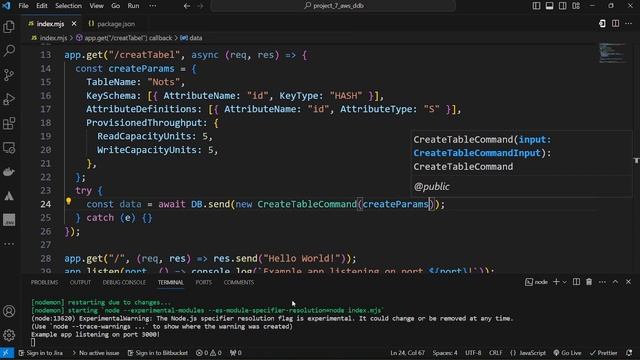Change end of line sequence CRLF
This screenshot has width=640, height=360.
[496, 353]
